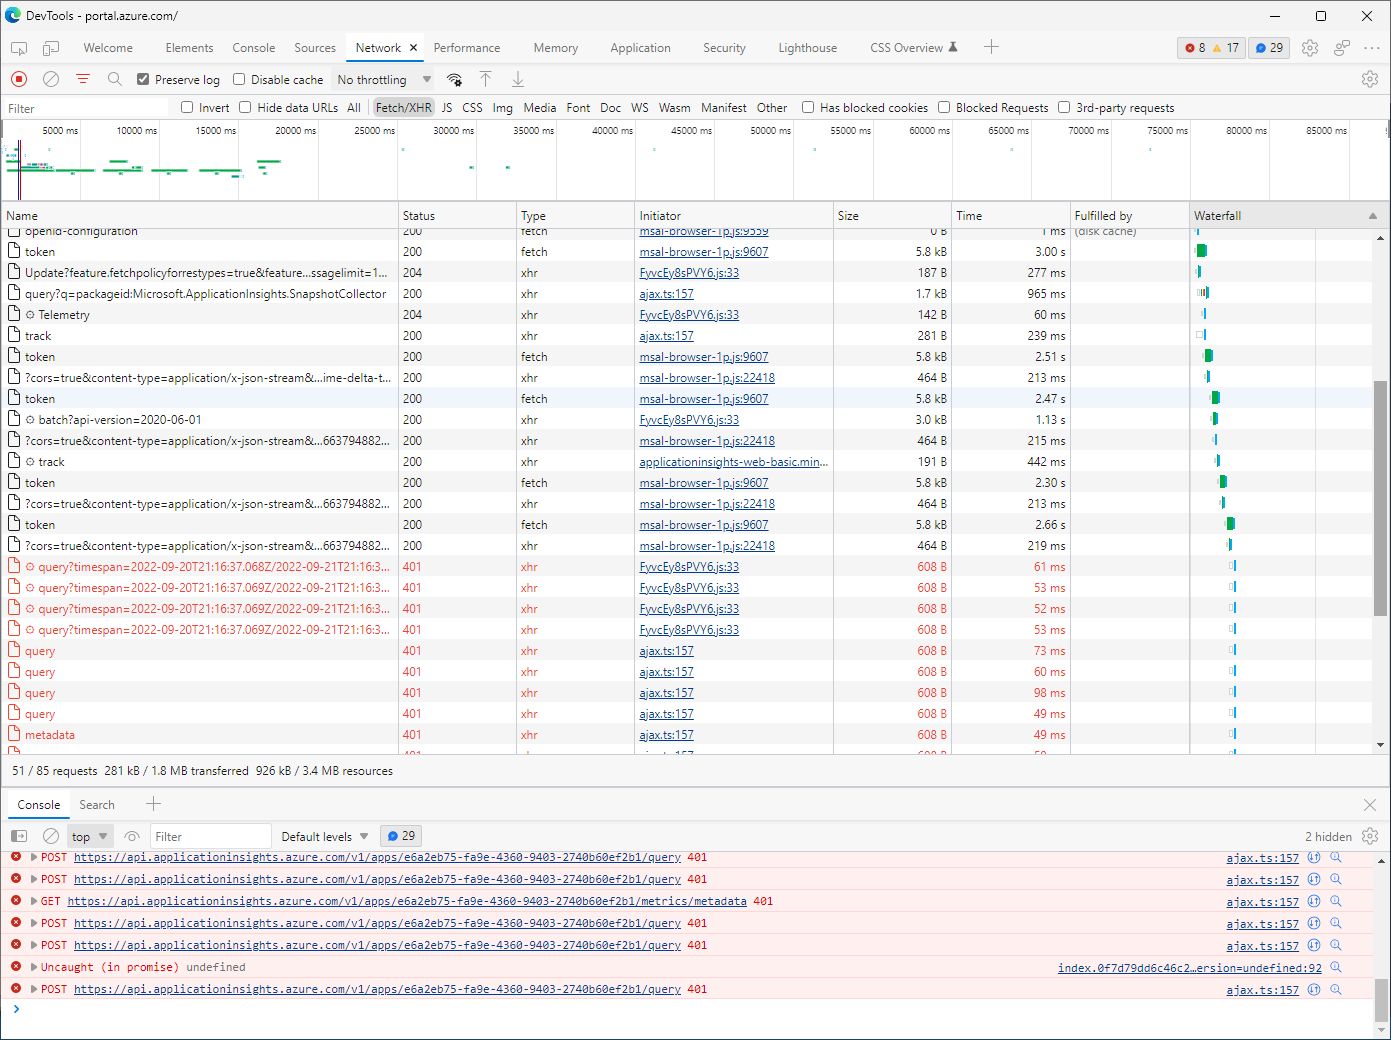Click the inspect element picker icon
This screenshot has width=1391, height=1040.
coord(19,48)
